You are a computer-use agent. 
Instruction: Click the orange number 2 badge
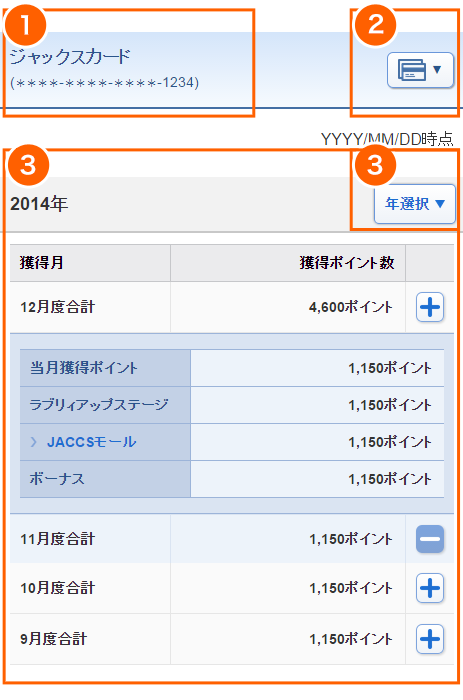(x=375, y=25)
